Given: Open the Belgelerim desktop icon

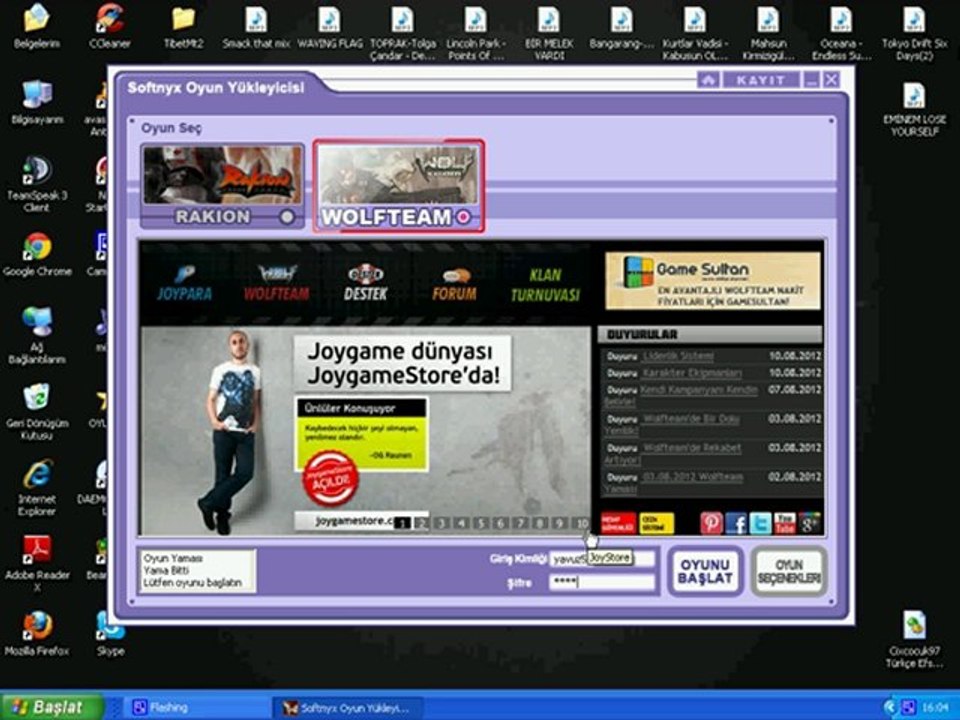Looking at the screenshot, I should (37, 27).
